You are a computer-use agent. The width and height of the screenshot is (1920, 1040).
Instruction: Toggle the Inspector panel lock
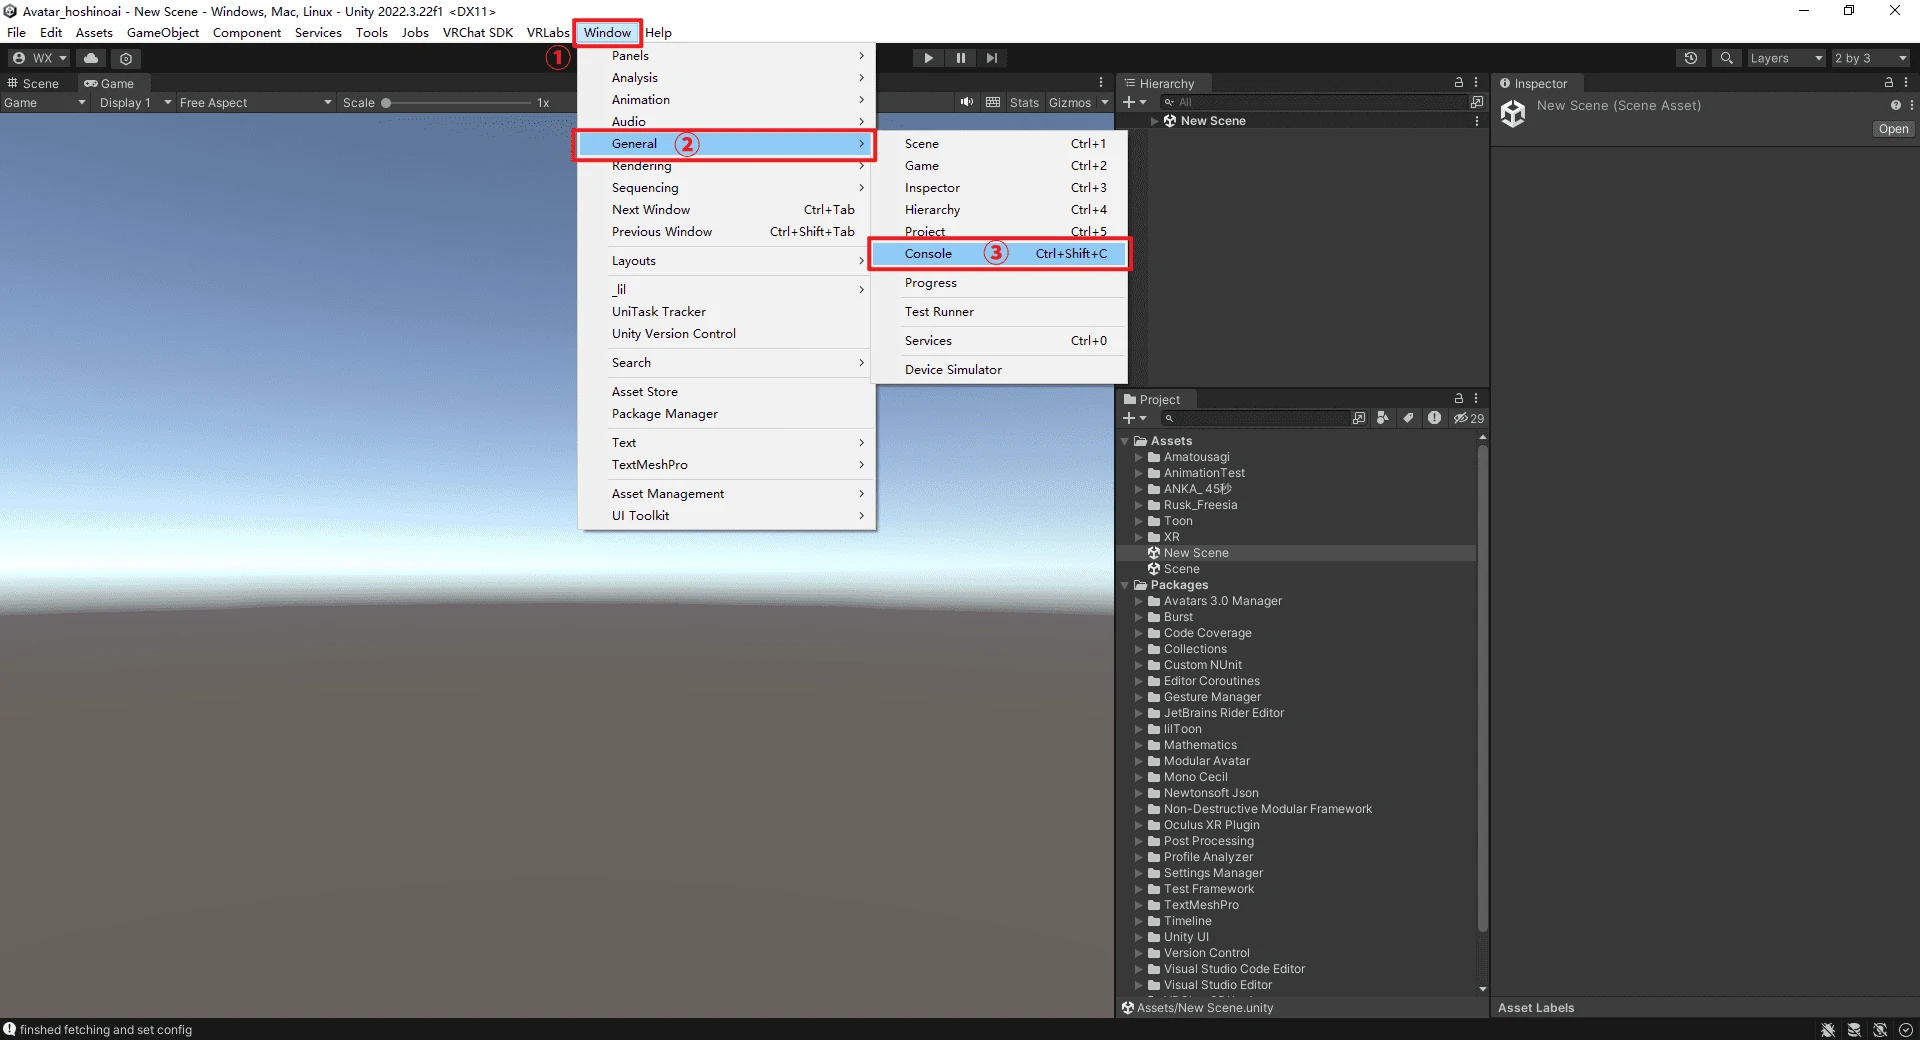1888,83
